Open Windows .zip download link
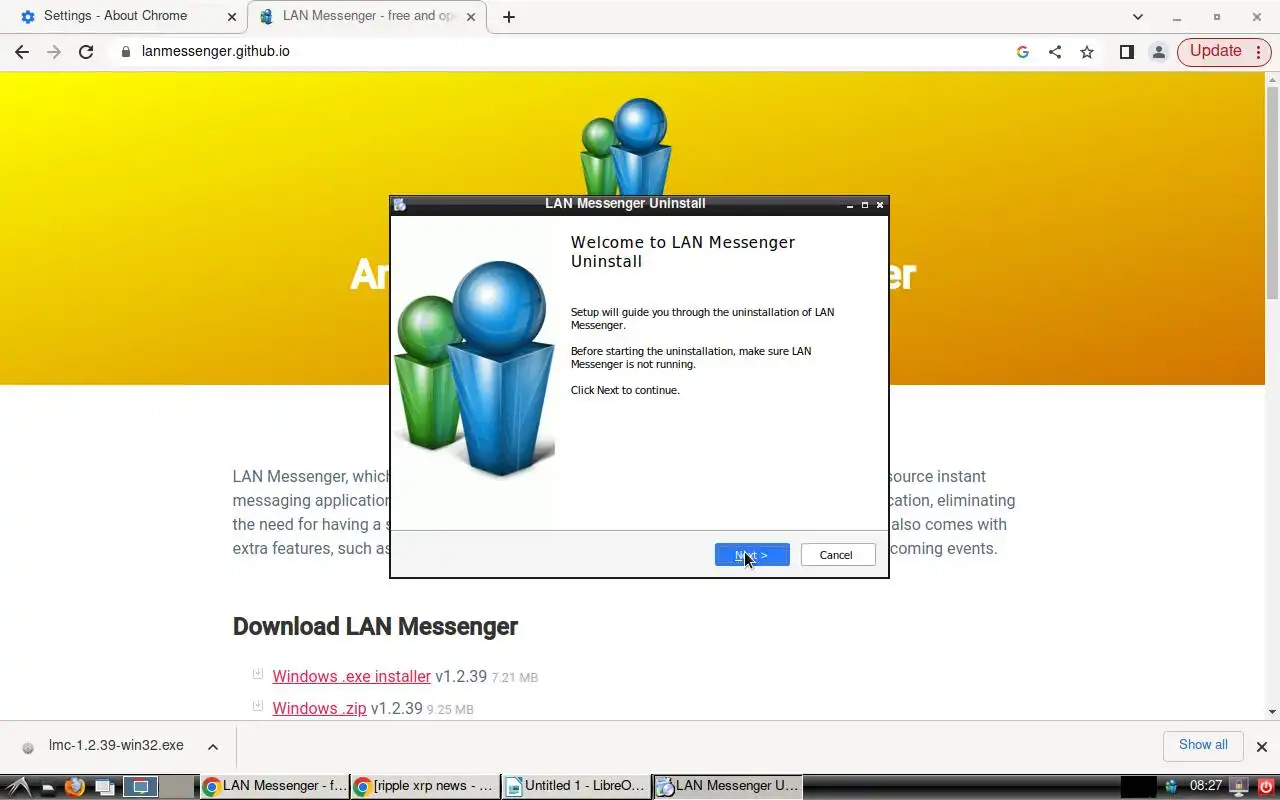Image resolution: width=1280 pixels, height=800 pixels. coord(319,709)
